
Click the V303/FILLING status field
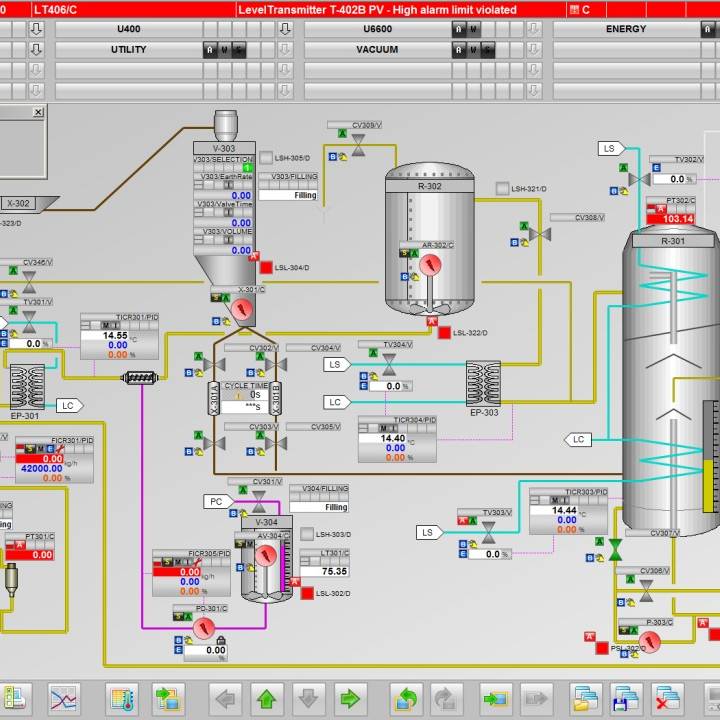pos(288,195)
